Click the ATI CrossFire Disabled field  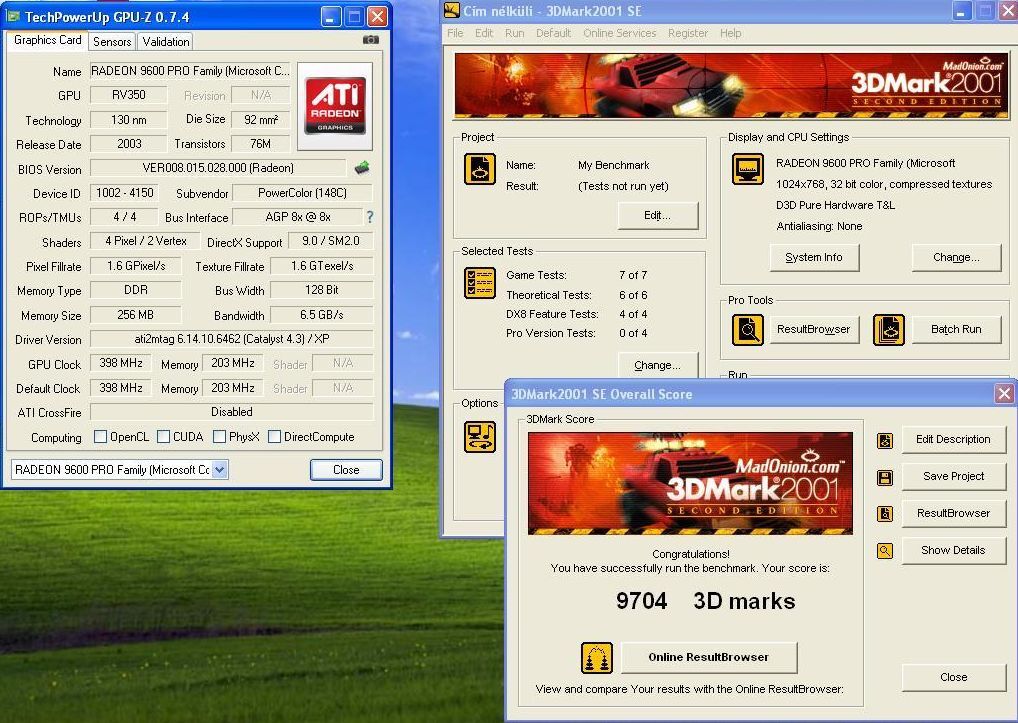click(232, 412)
